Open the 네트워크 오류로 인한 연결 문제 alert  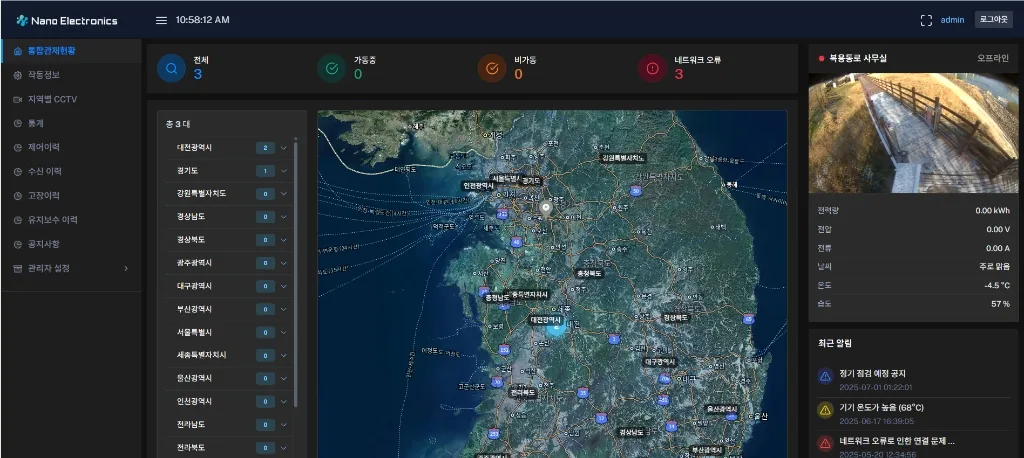click(x=913, y=447)
